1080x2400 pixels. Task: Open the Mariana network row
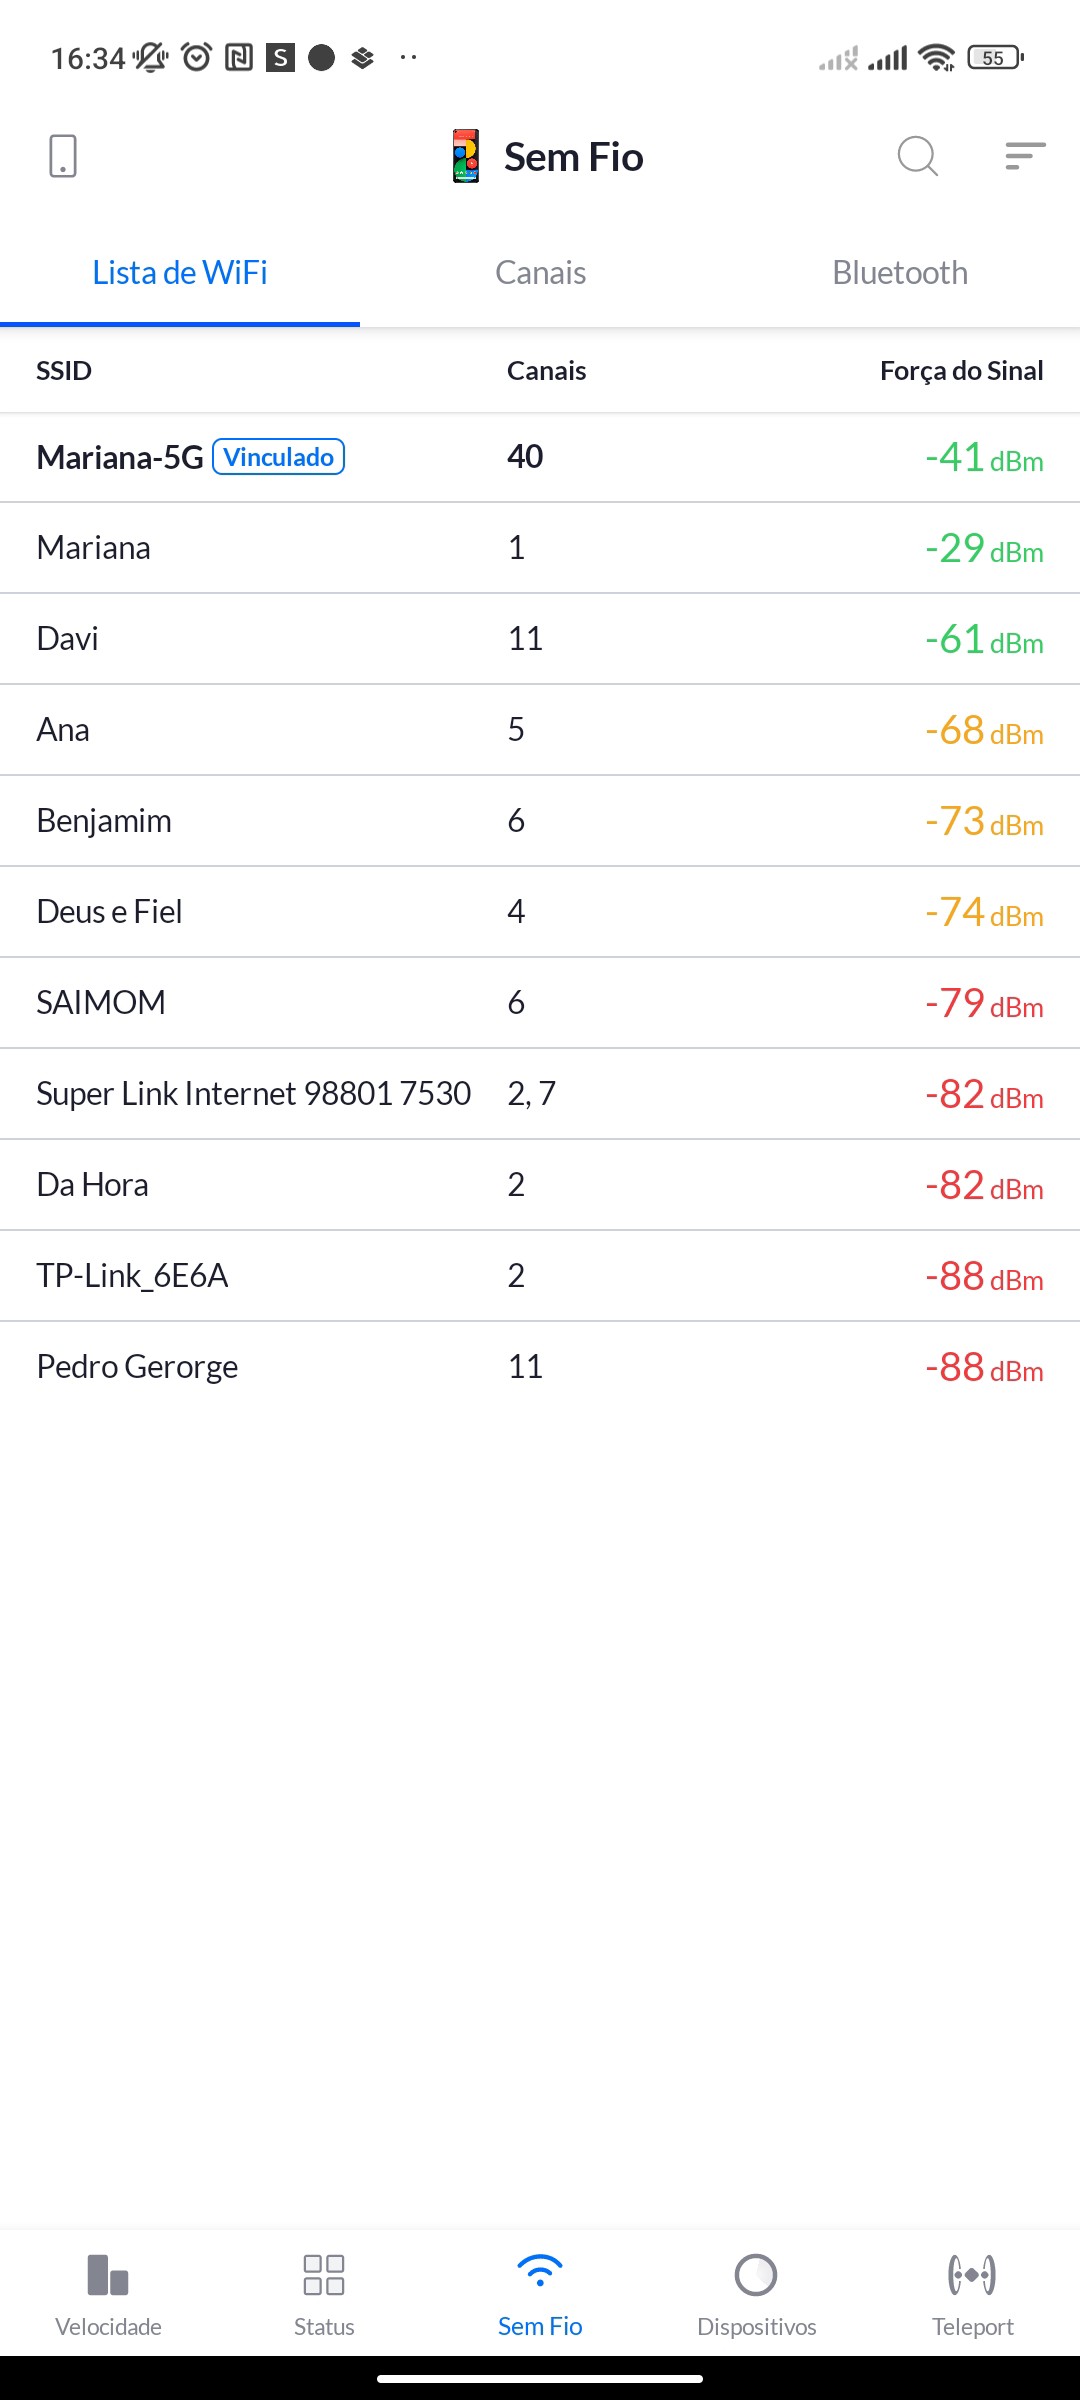540,548
